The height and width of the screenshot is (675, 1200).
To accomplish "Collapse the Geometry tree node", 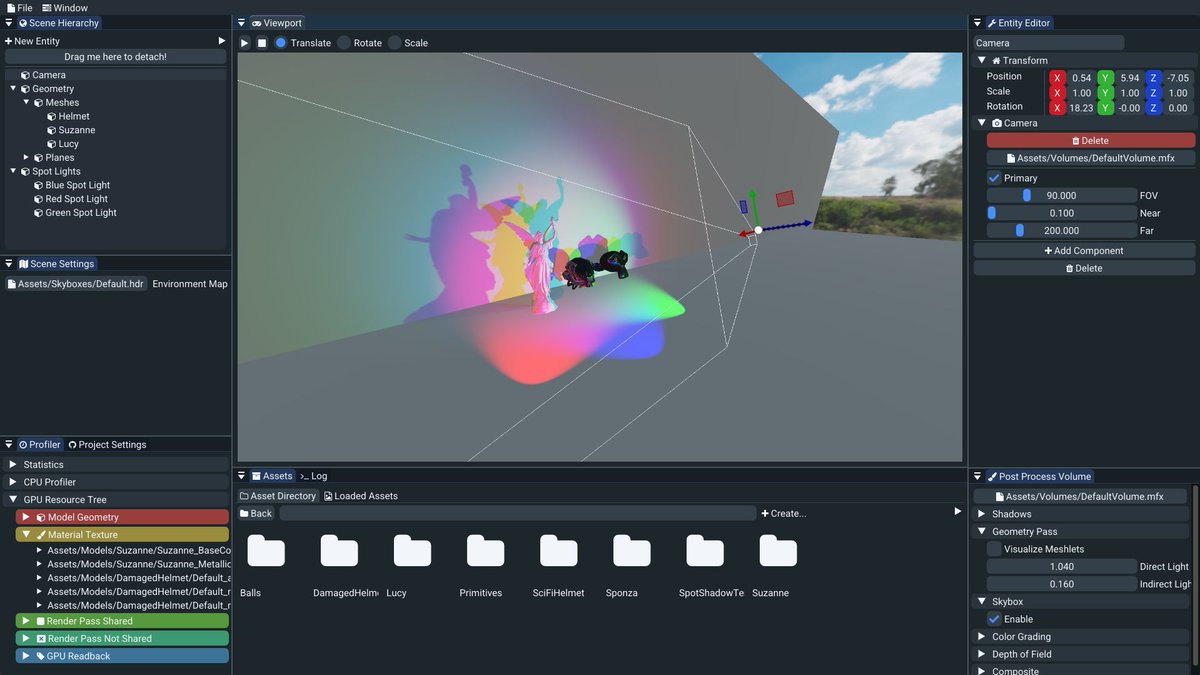I will [13, 88].
